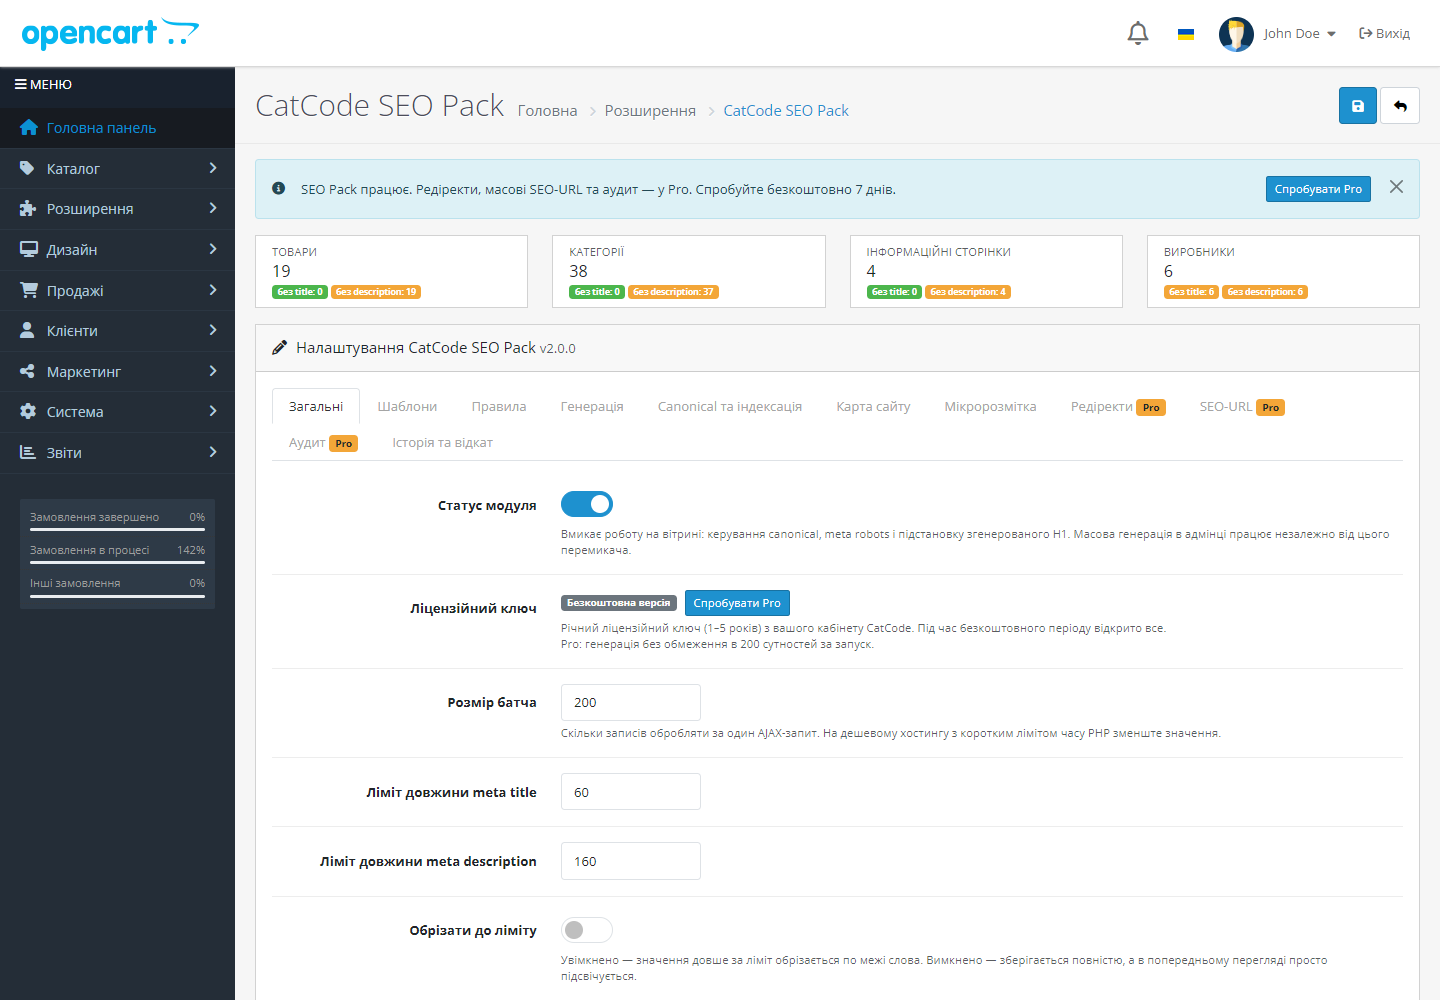Image resolution: width=1440 pixels, height=1000 pixels.
Task: Toggle the Статус модуля switch
Action: (587, 504)
